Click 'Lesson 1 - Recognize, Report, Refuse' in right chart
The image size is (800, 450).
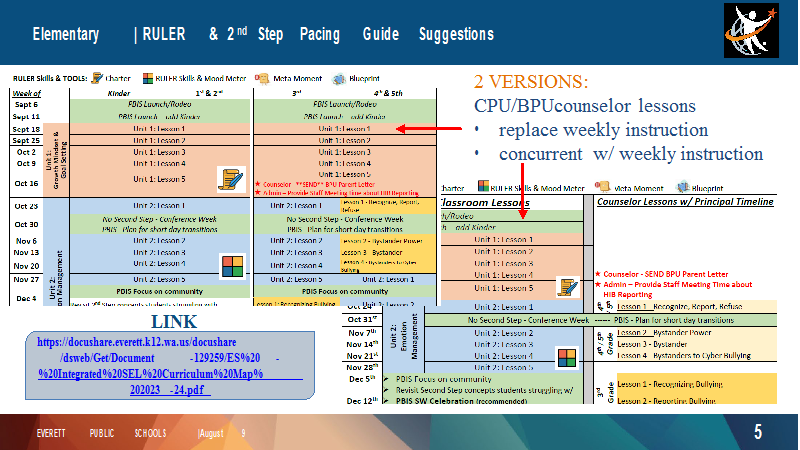click(x=680, y=307)
